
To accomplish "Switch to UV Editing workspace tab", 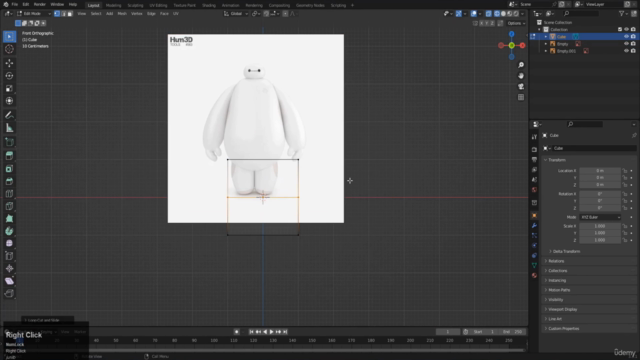I will pyautogui.click(x=158, y=5).
